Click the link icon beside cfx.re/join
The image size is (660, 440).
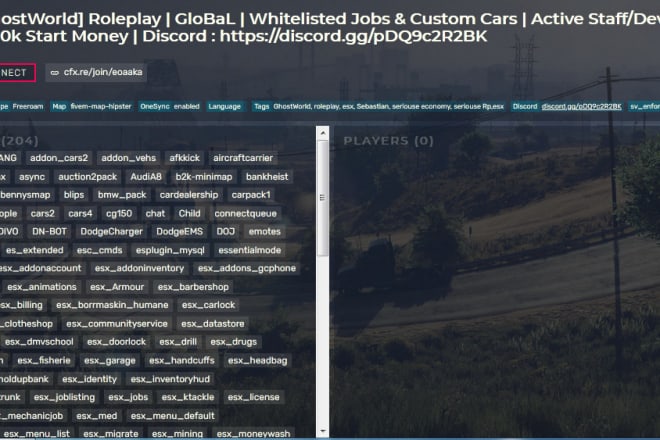(55, 73)
